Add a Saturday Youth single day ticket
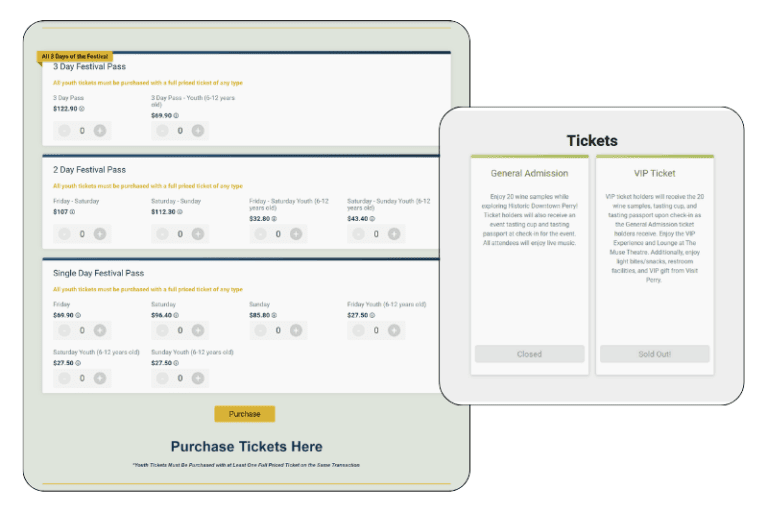768x512 pixels. point(100,378)
